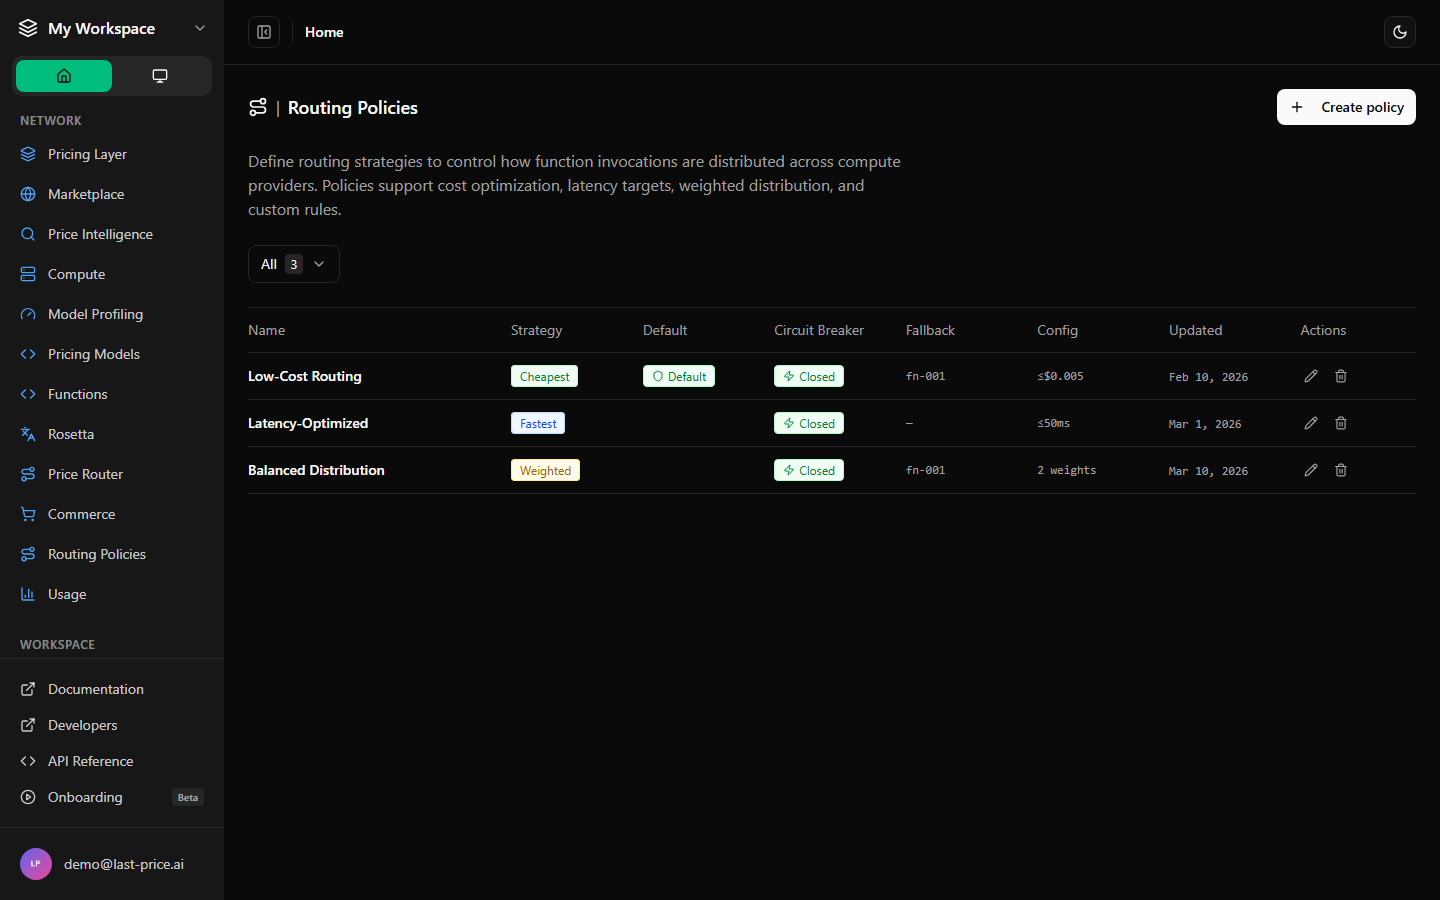Screen dimensions: 1440x900
Task: Delete the Latency-Optimized policy
Action: pyautogui.click(x=1341, y=423)
